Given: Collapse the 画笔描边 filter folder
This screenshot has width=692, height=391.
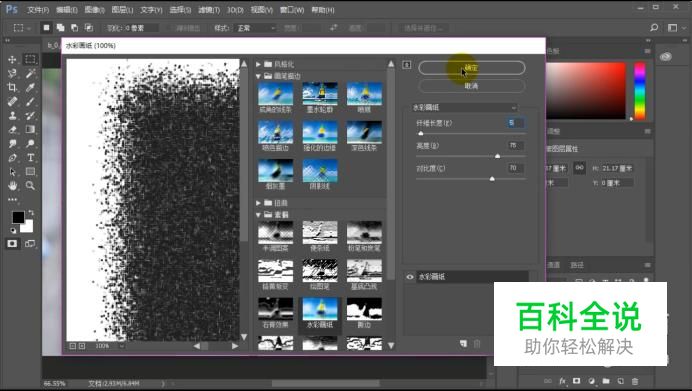Looking at the screenshot, I should tap(259, 76).
